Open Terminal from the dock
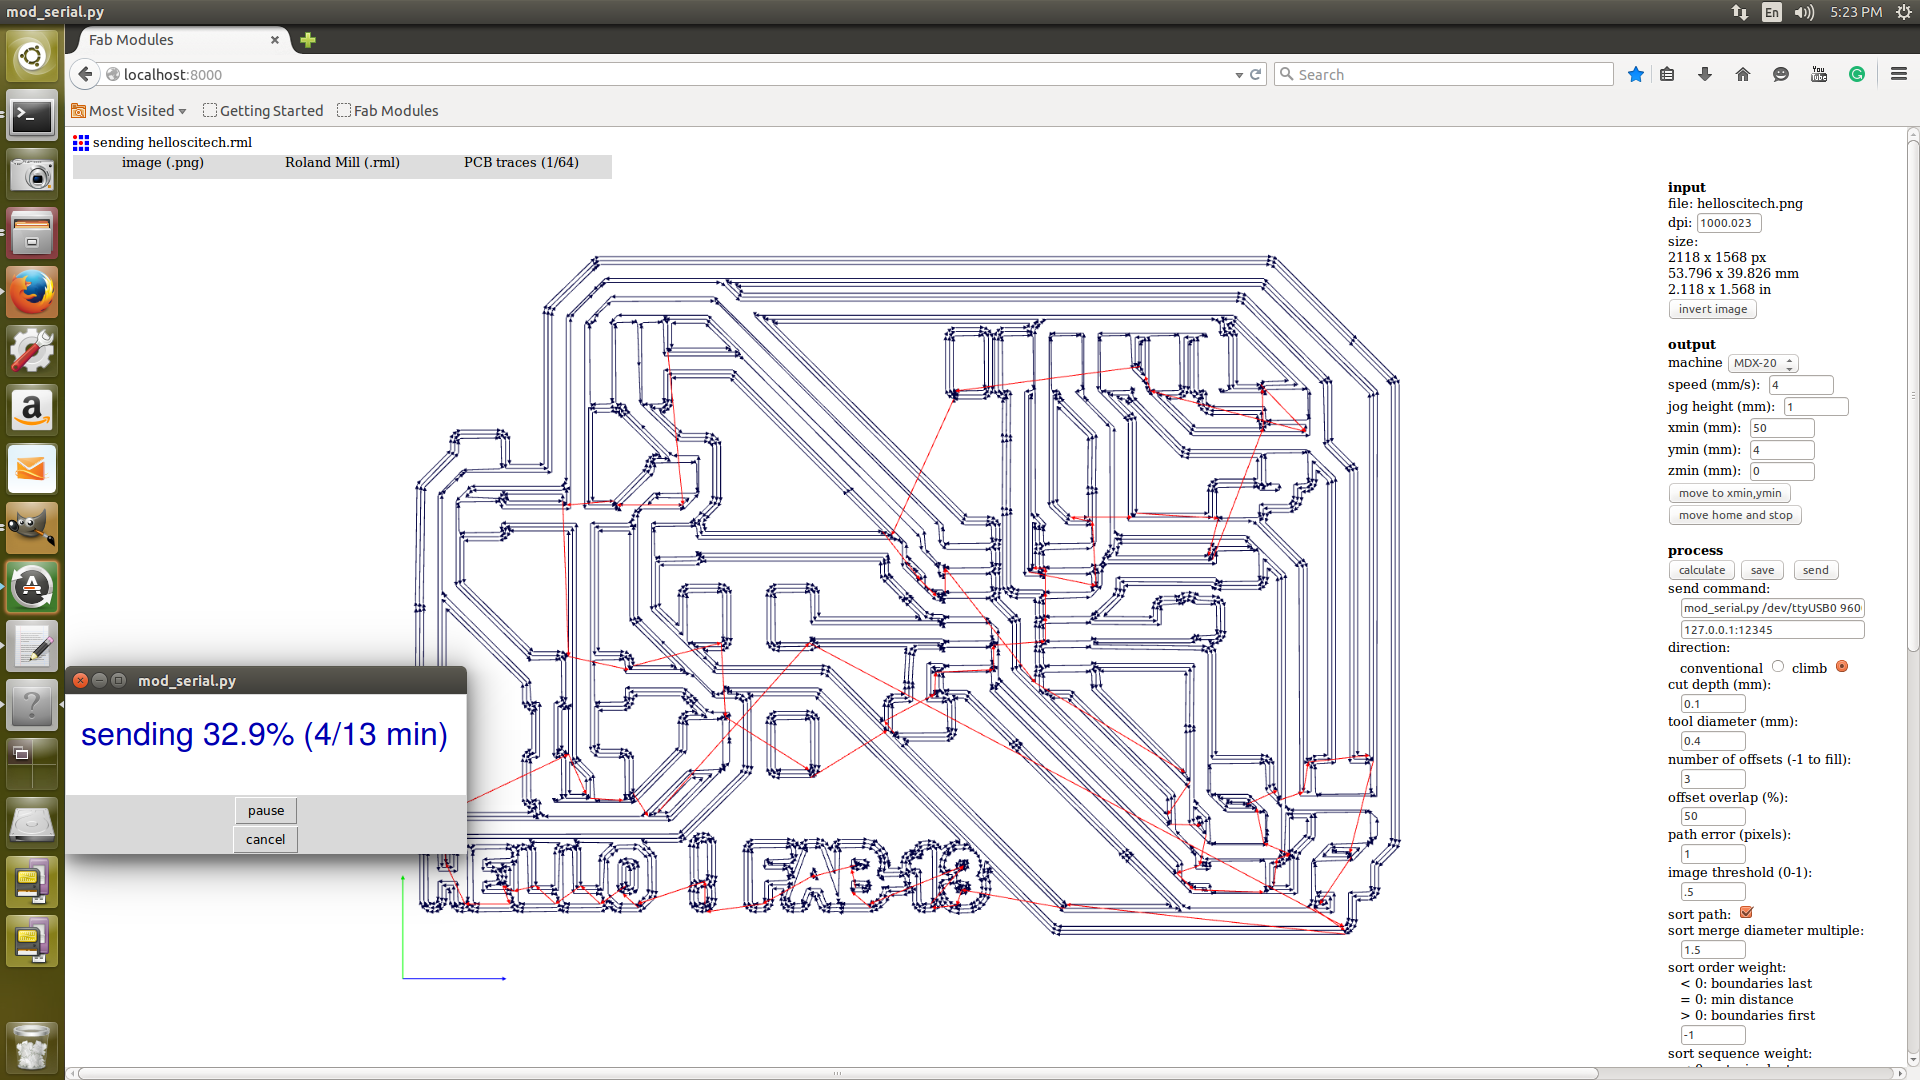 tap(32, 117)
